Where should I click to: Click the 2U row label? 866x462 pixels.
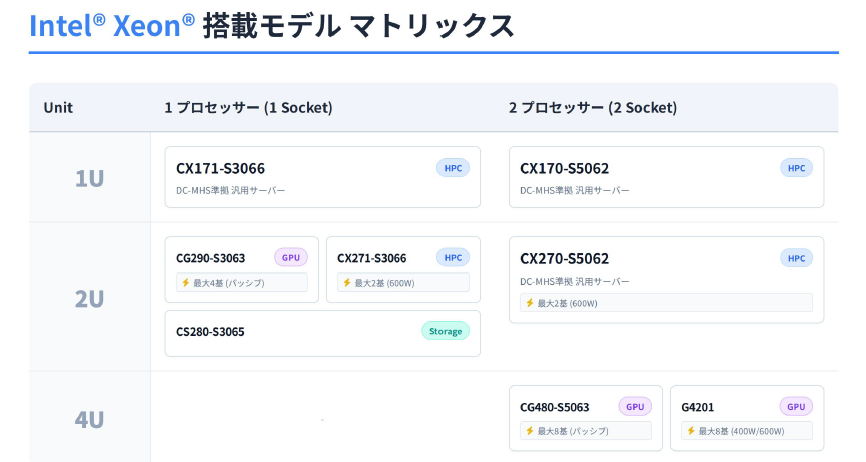89,298
